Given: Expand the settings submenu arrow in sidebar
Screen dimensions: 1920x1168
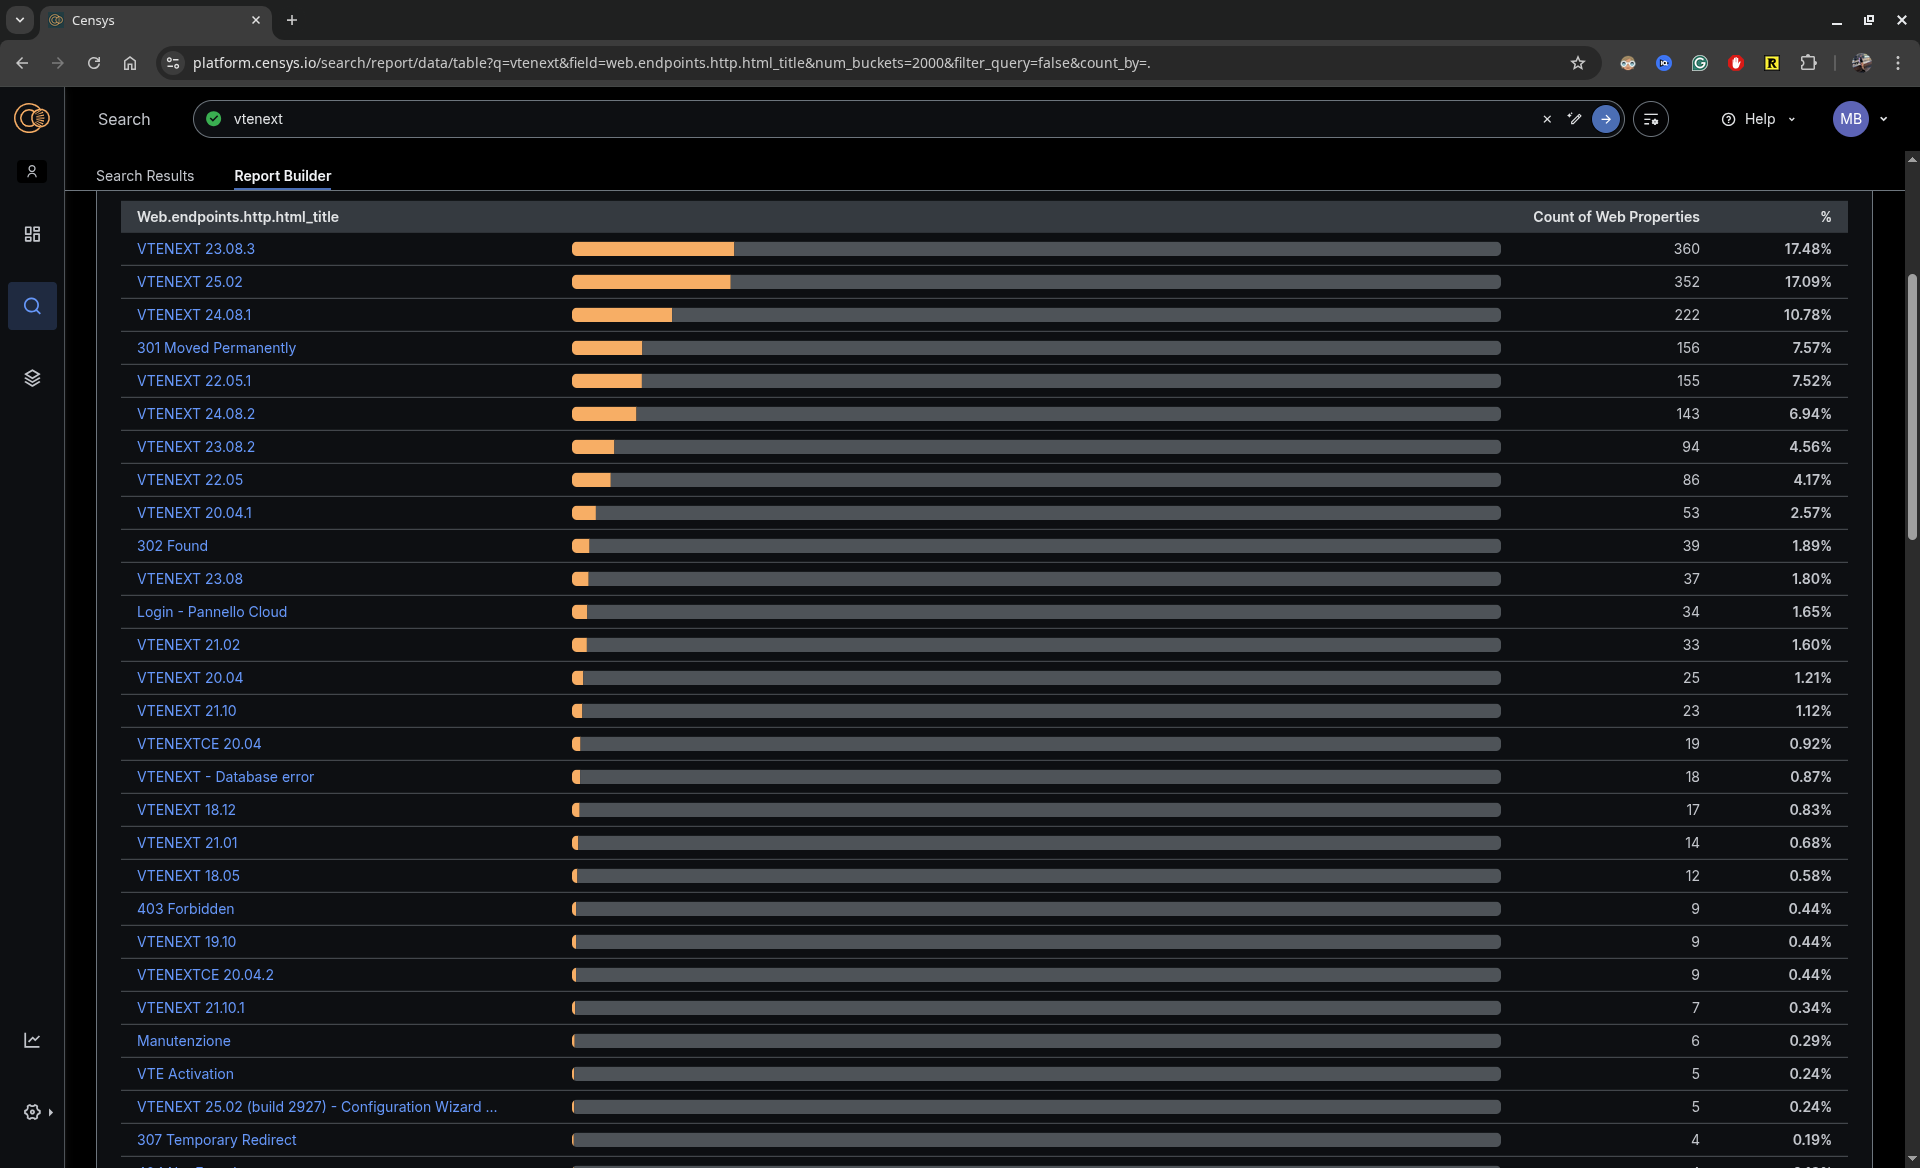Looking at the screenshot, I should 50,1112.
